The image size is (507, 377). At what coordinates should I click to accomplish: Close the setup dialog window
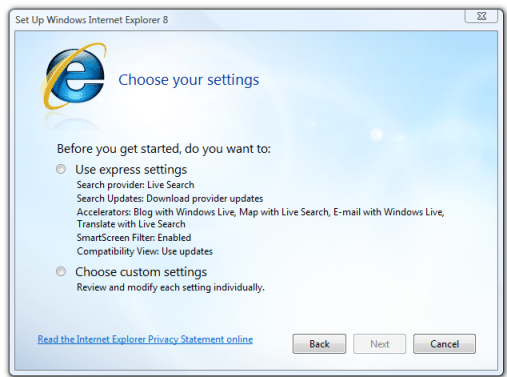(x=481, y=16)
